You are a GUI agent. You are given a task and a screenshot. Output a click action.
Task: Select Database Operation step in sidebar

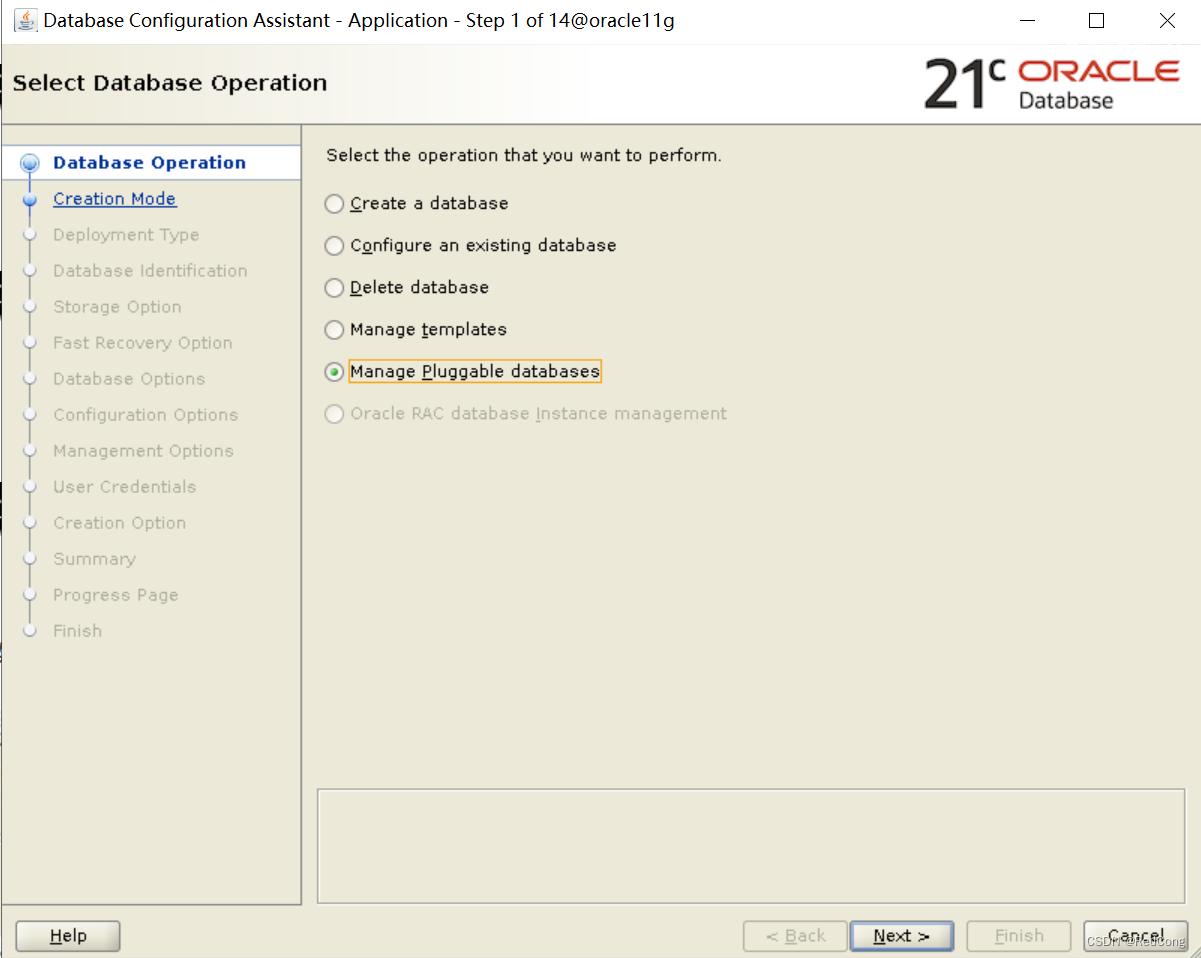coord(149,163)
